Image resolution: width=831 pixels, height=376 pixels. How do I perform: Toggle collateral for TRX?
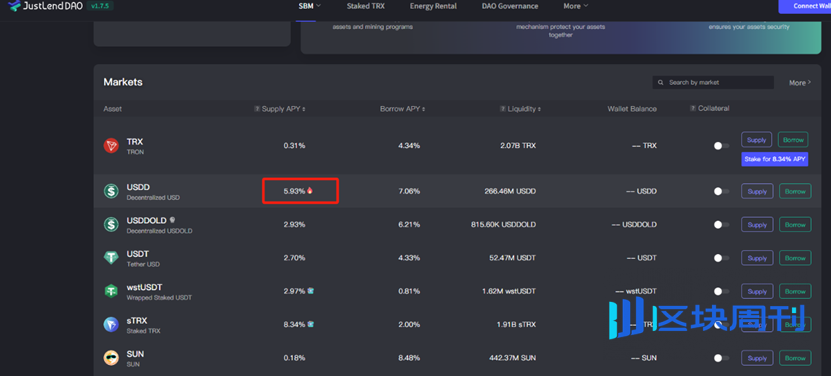pos(721,146)
